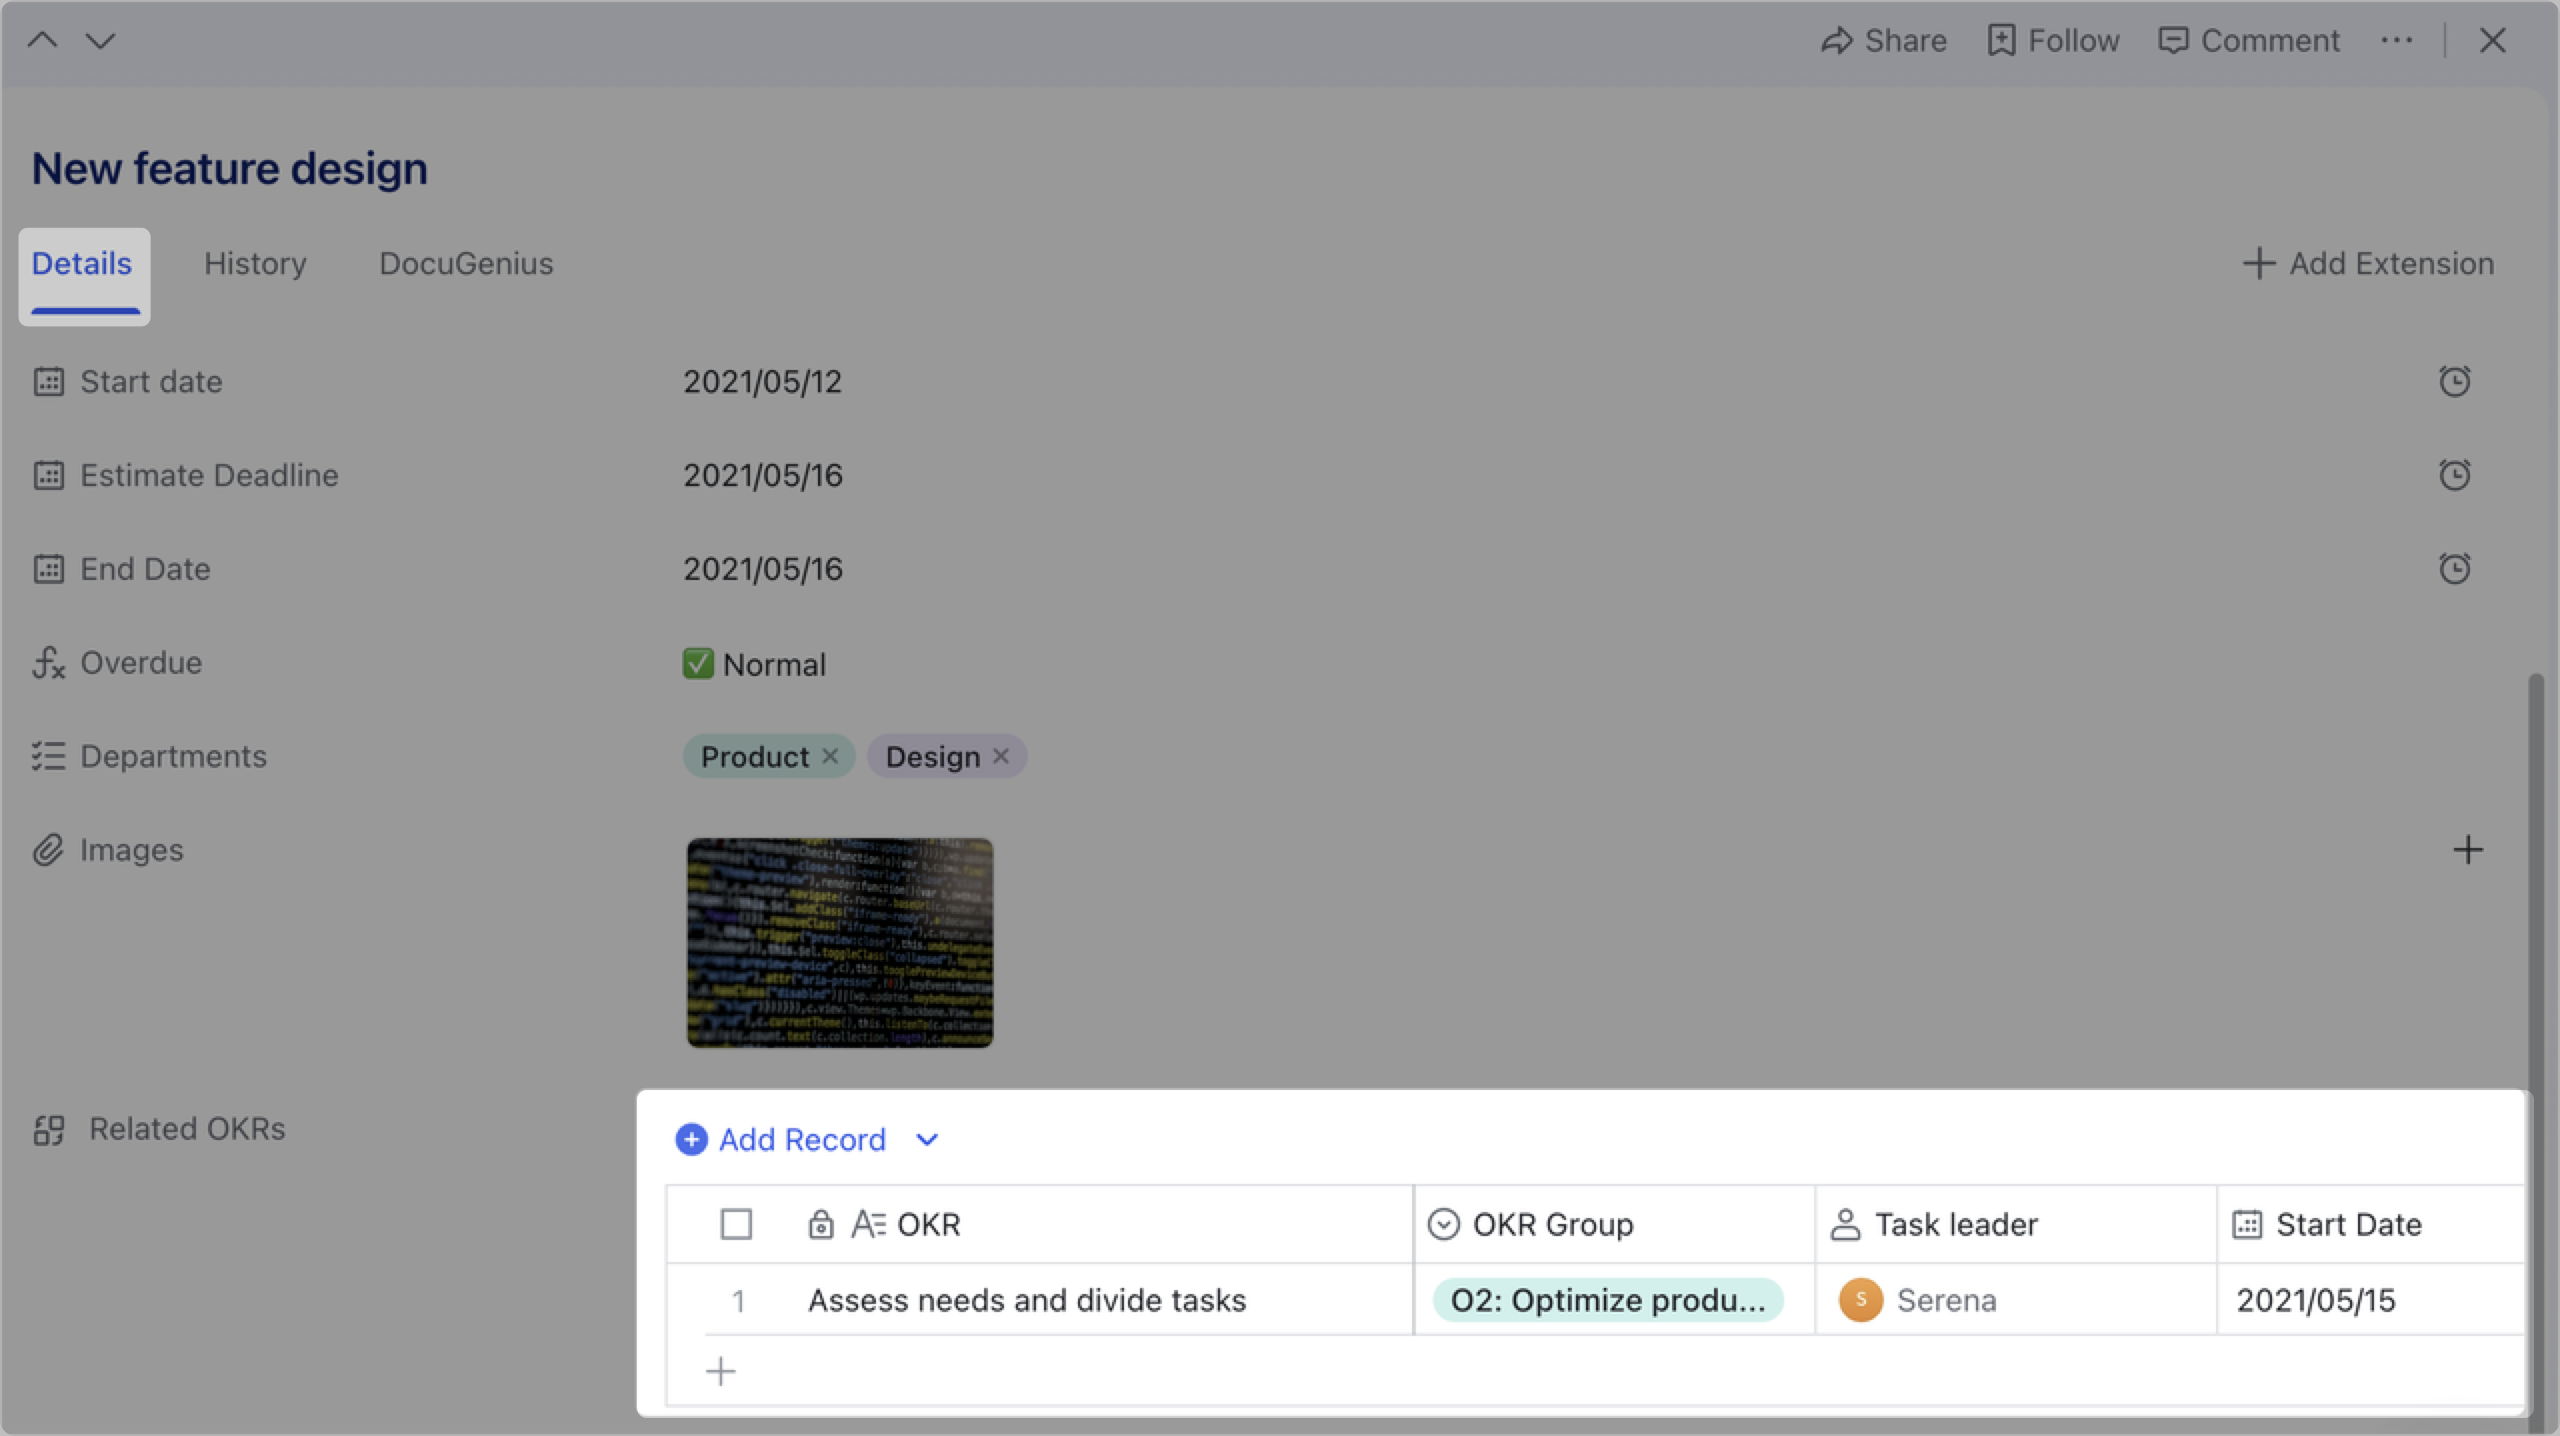Click the lock icon in OKR column header

coord(820,1224)
